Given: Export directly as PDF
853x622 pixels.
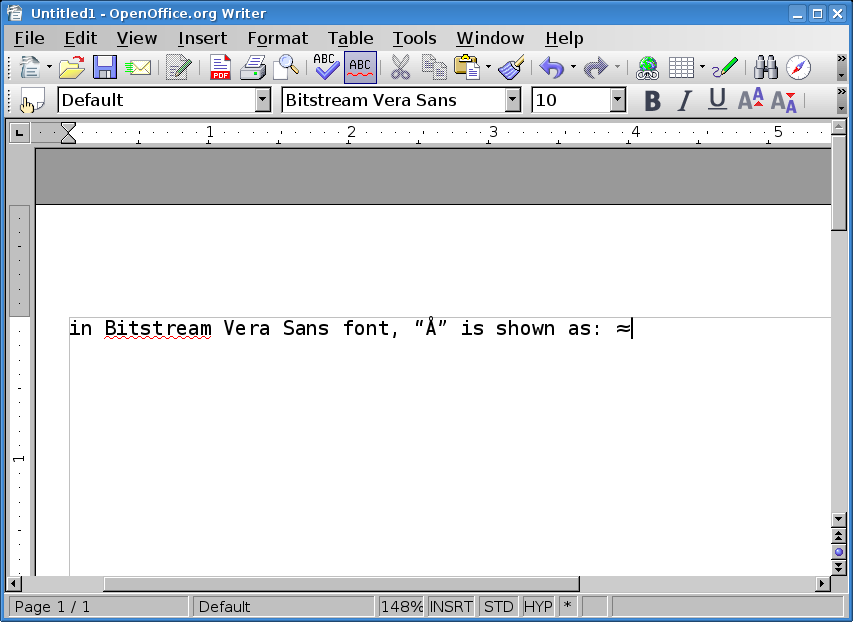Looking at the screenshot, I should click(220, 67).
